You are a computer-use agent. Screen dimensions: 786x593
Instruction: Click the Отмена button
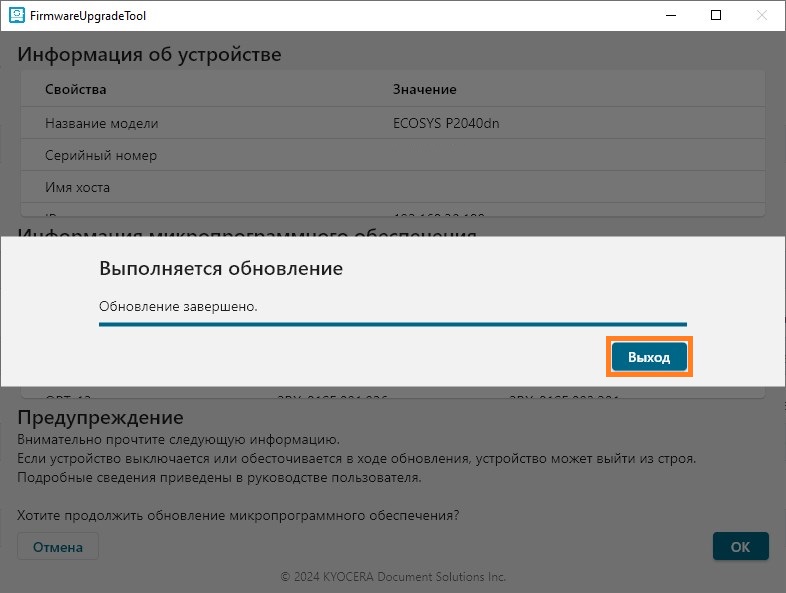pyautogui.click(x=57, y=547)
